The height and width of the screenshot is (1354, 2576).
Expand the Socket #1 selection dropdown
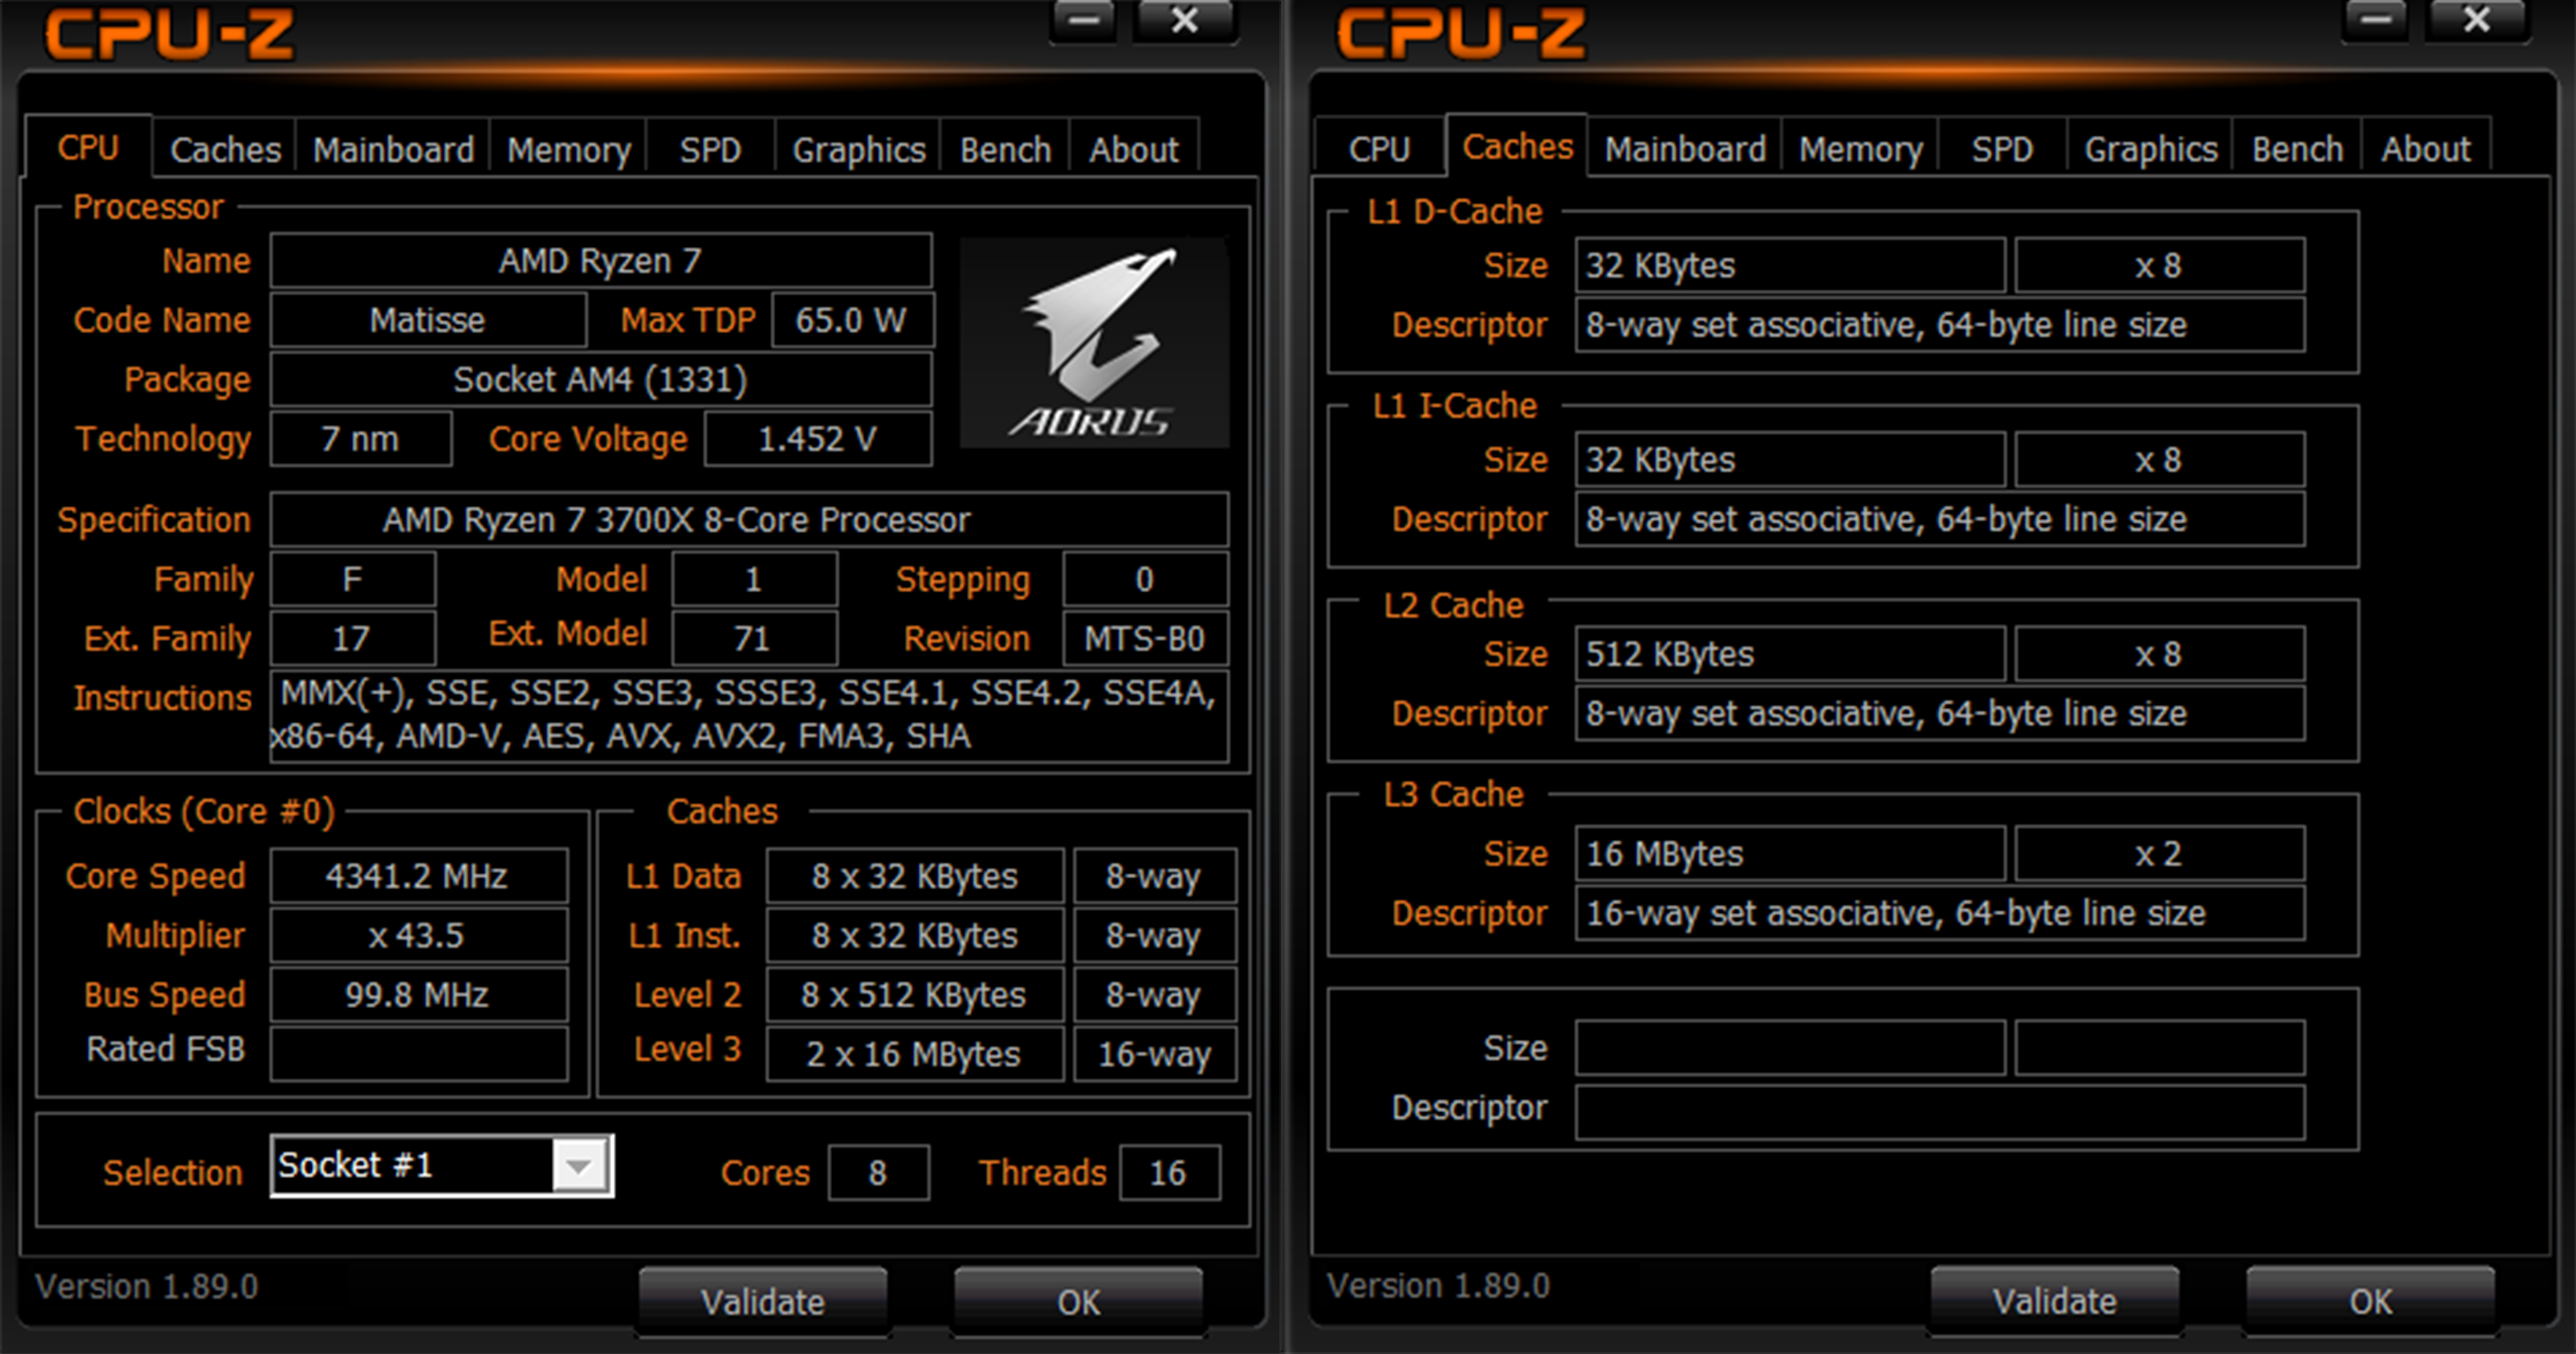[579, 1166]
